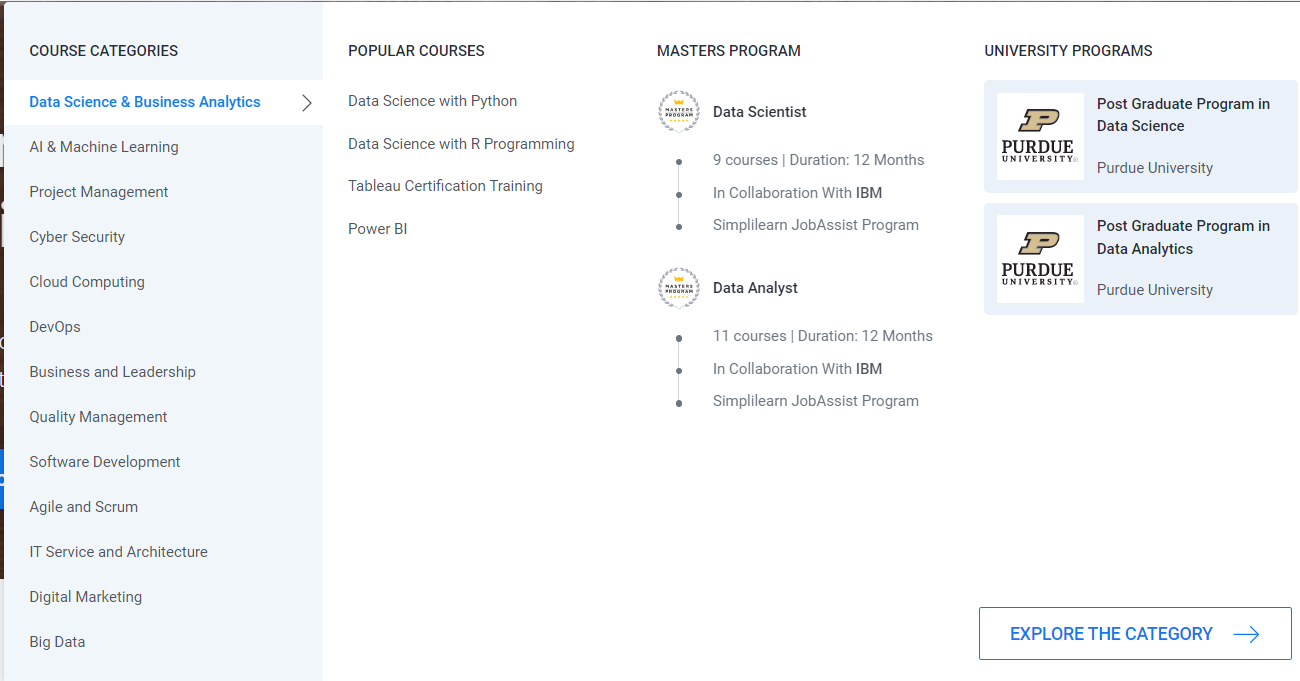
Task: Click Post Graduate Program in Data Analytics title
Action: (x=1183, y=237)
